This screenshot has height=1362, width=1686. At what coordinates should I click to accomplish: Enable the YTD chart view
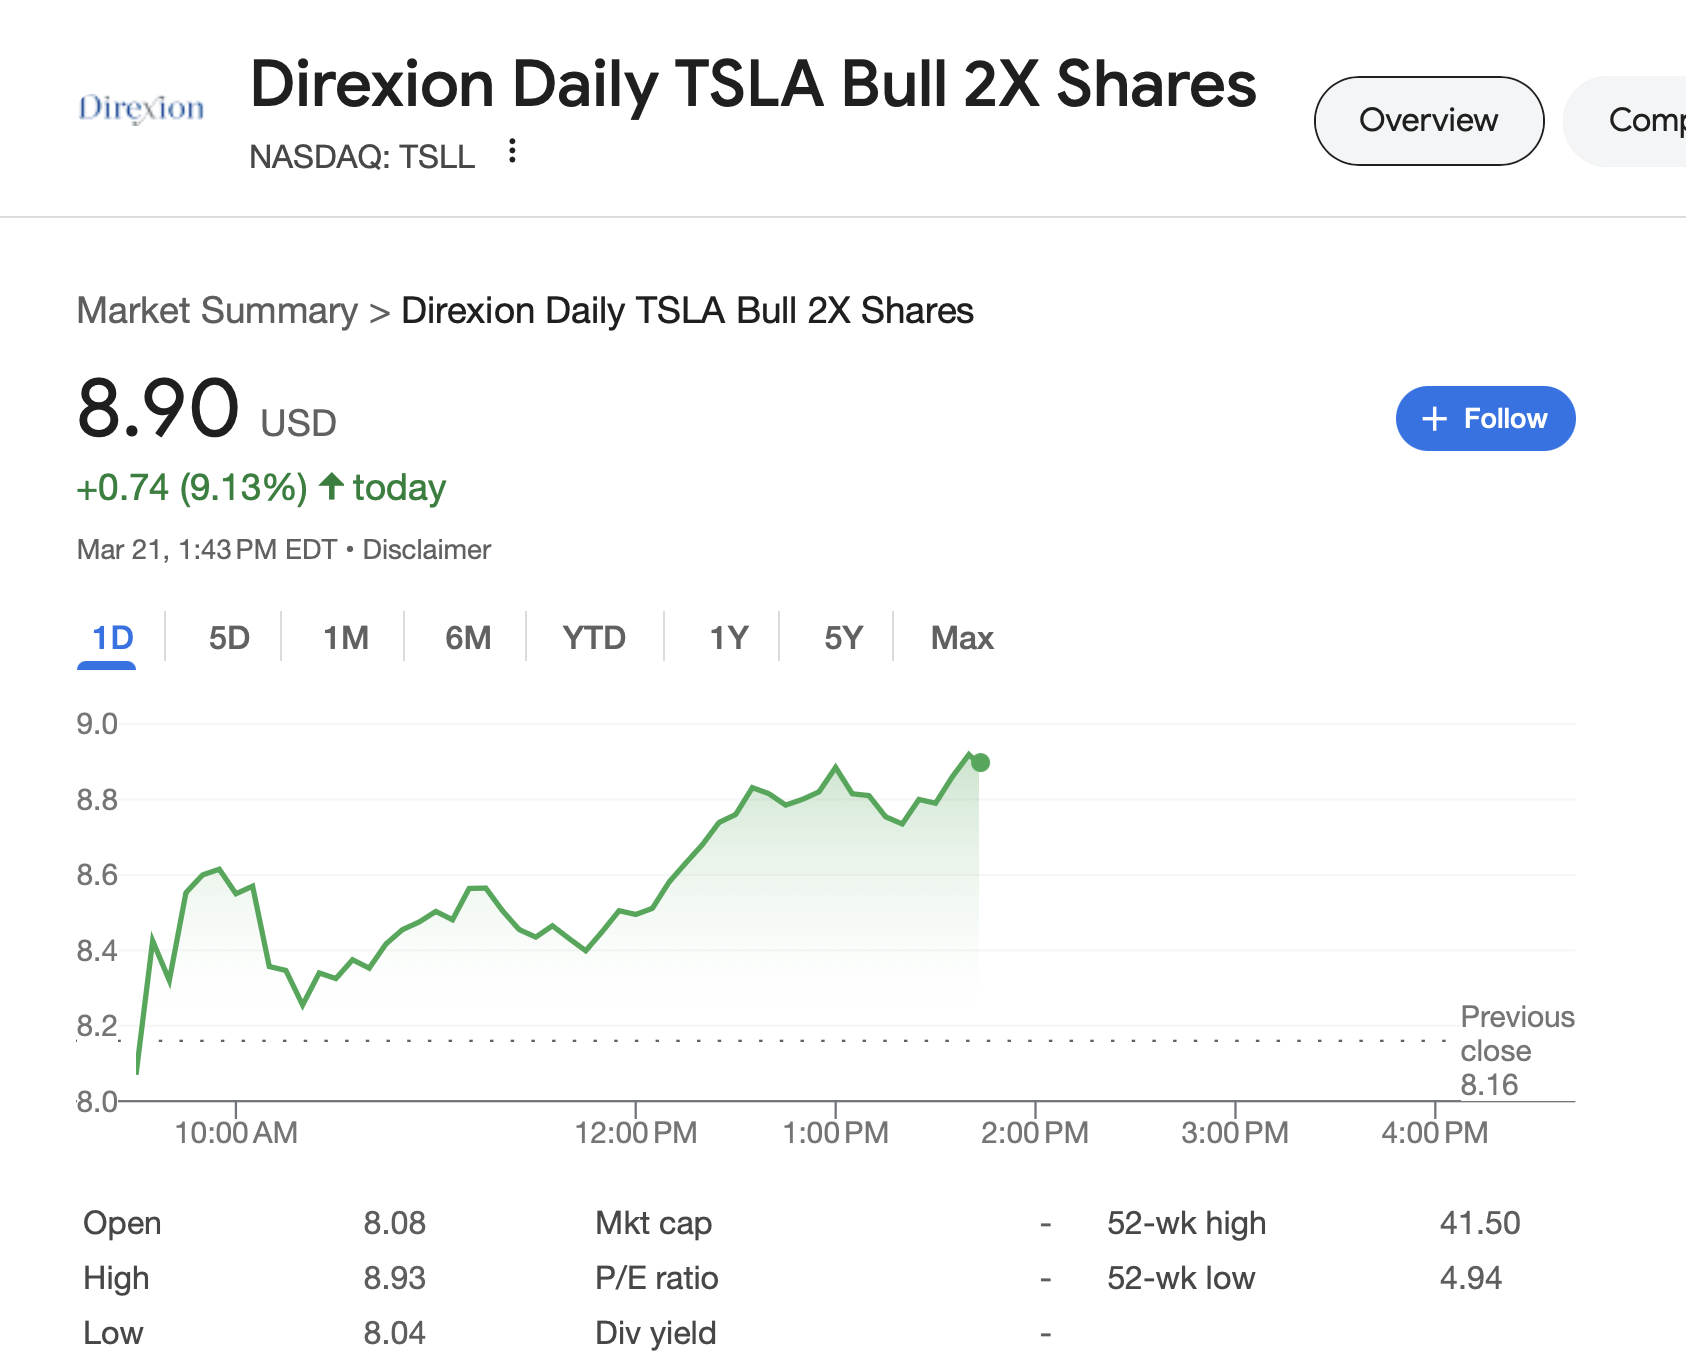[594, 637]
